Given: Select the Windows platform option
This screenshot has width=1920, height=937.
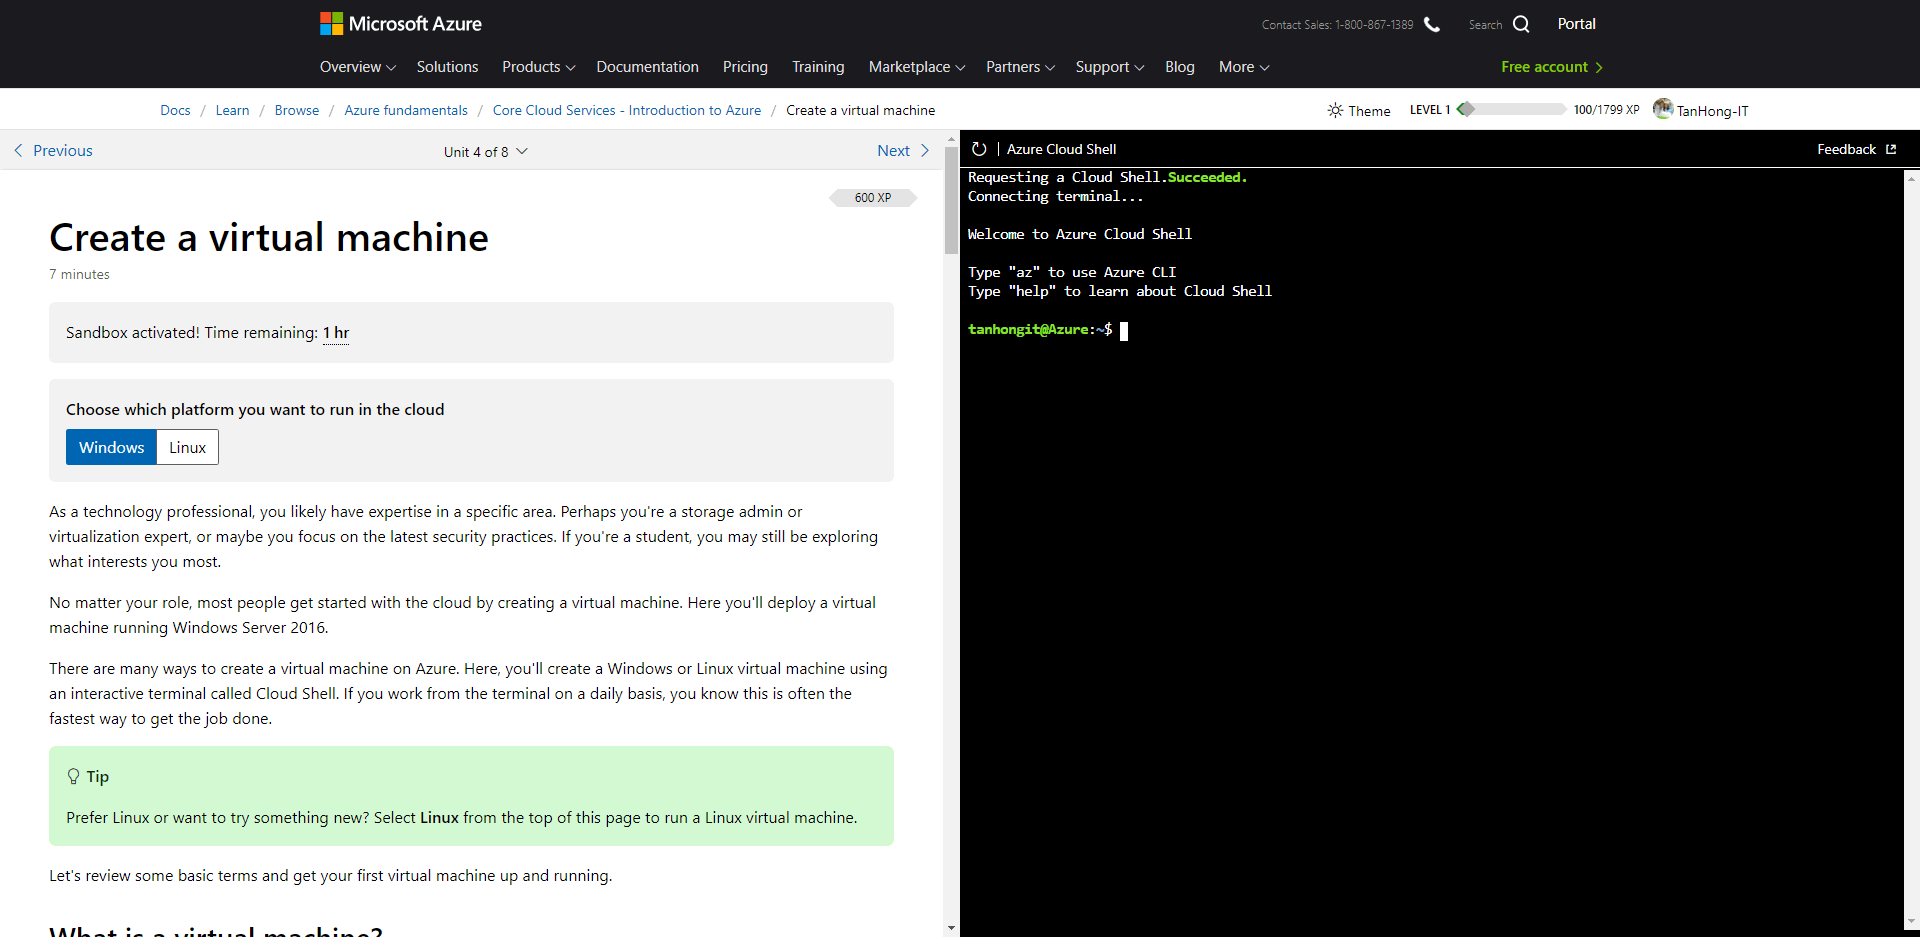Looking at the screenshot, I should point(111,447).
